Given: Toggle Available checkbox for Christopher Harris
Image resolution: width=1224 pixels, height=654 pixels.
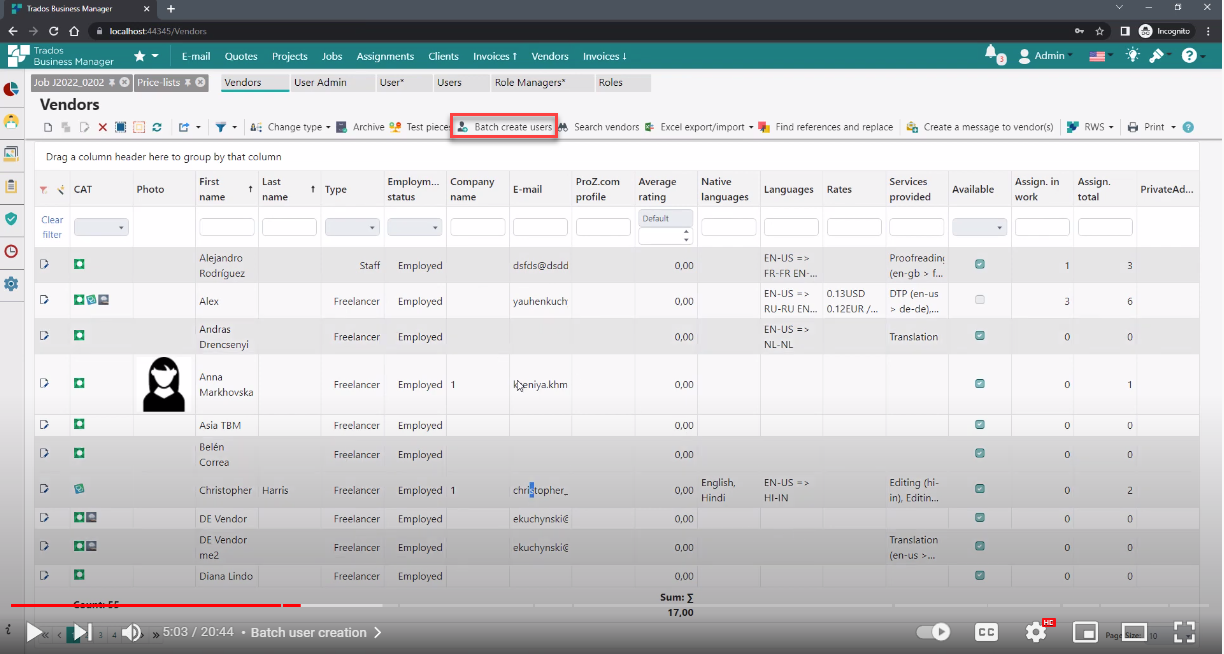Looking at the screenshot, I should coord(980,489).
